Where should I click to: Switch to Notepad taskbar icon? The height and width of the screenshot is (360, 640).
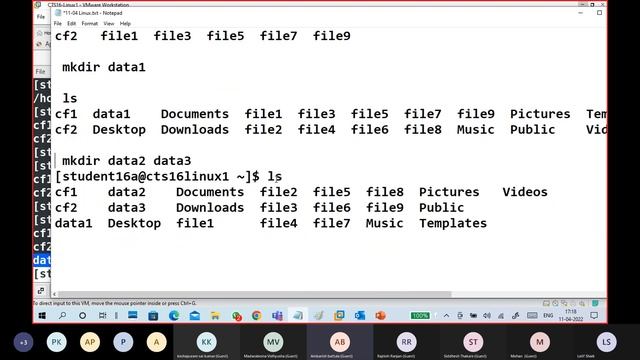[298, 316]
